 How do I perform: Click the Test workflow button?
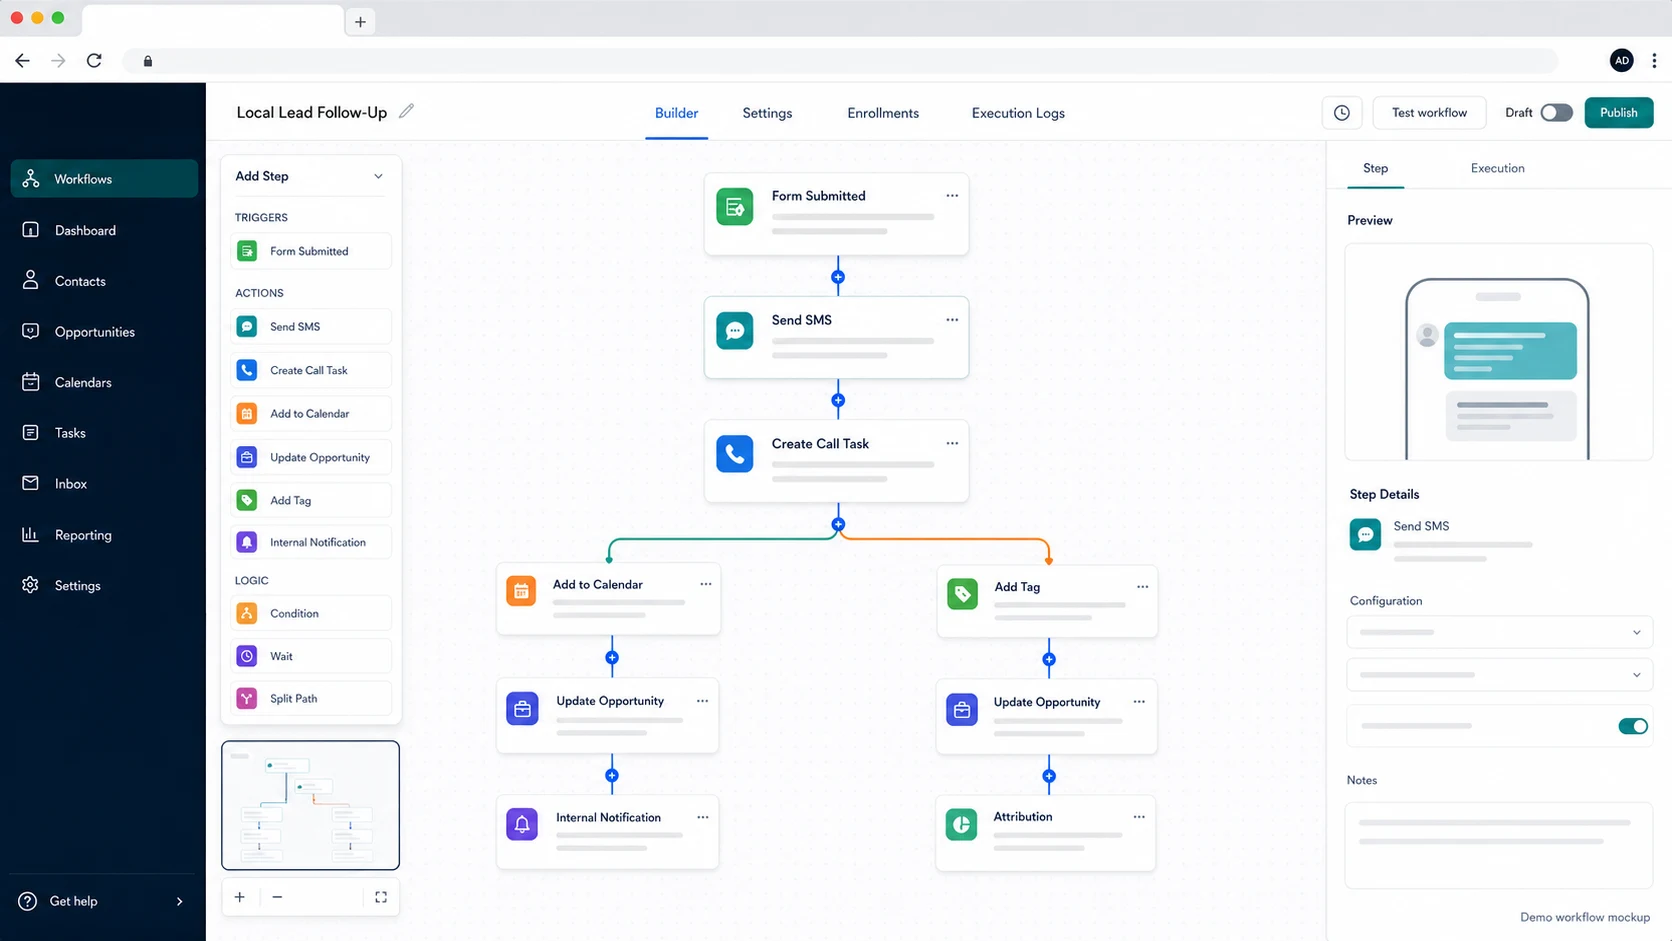click(1429, 113)
